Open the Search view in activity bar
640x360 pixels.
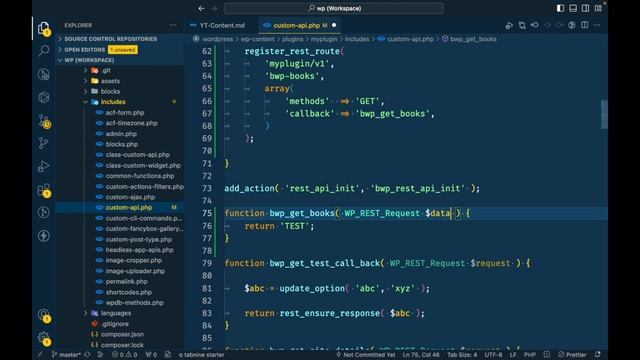pos(44,51)
